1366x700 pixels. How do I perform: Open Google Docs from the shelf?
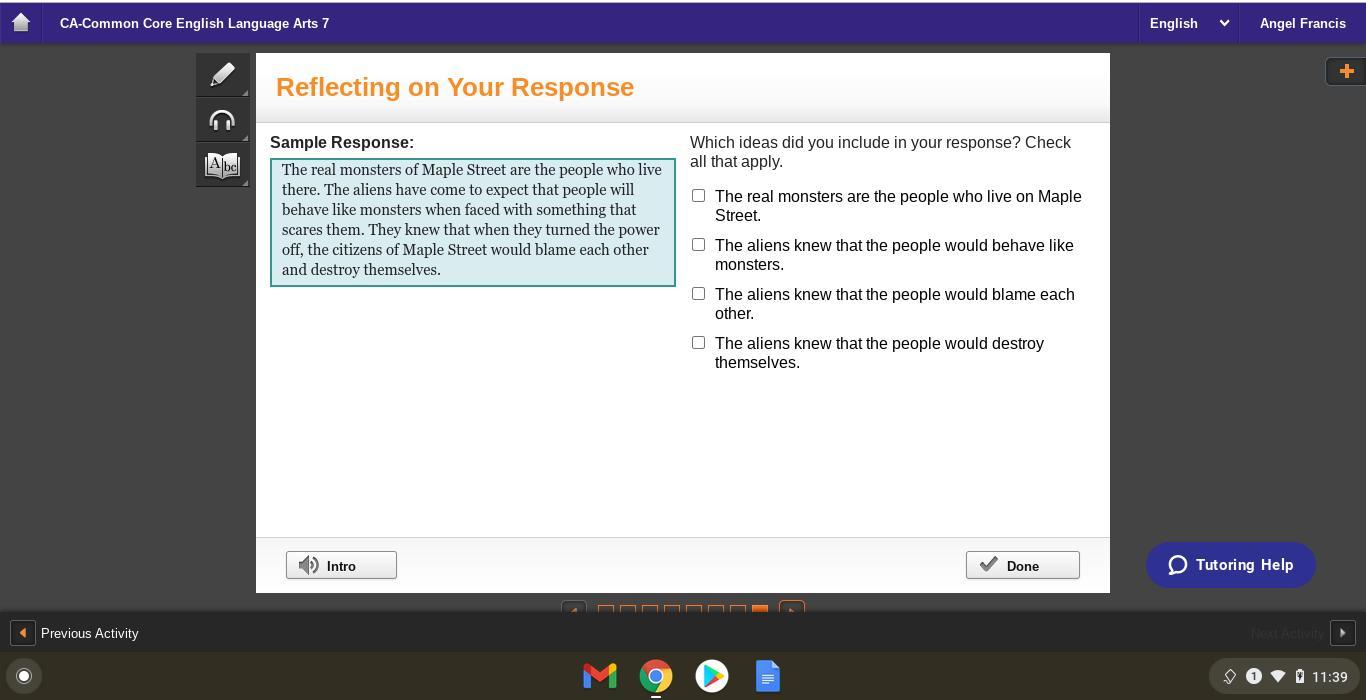click(x=768, y=676)
